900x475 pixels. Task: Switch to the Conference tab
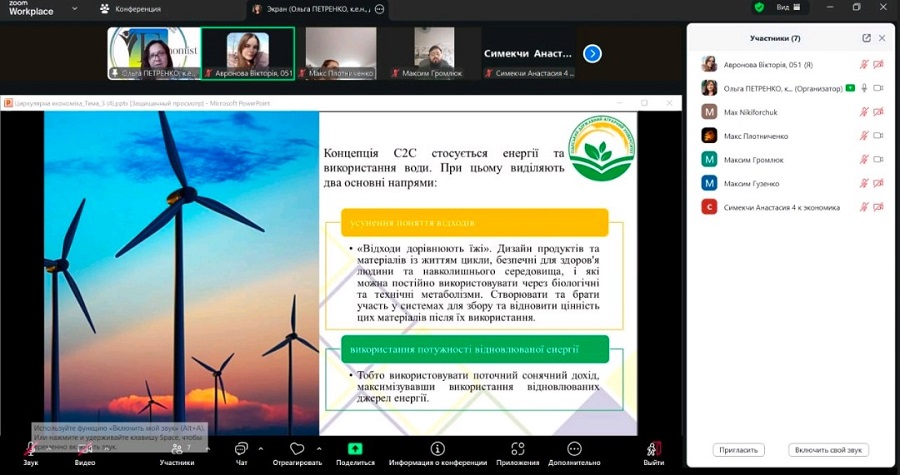point(130,9)
